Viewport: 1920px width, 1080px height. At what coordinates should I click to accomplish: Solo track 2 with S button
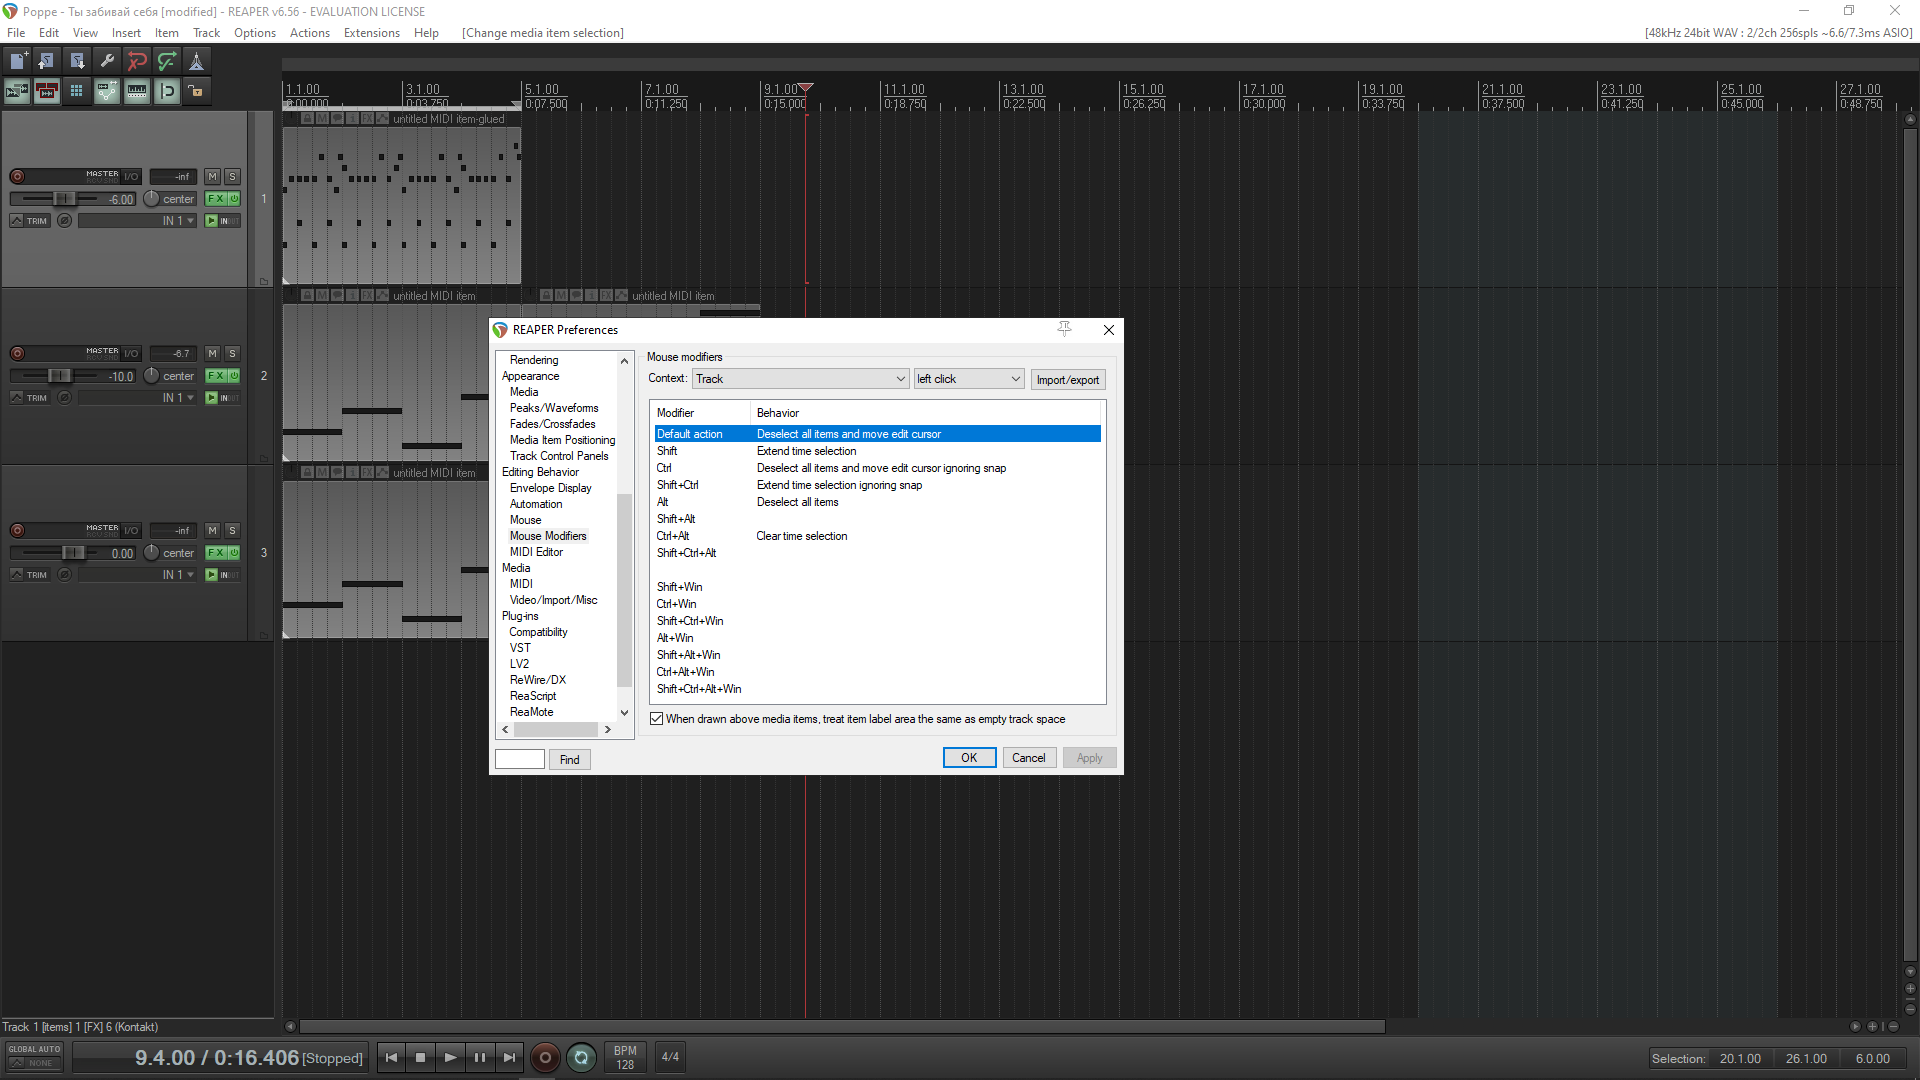[232, 353]
